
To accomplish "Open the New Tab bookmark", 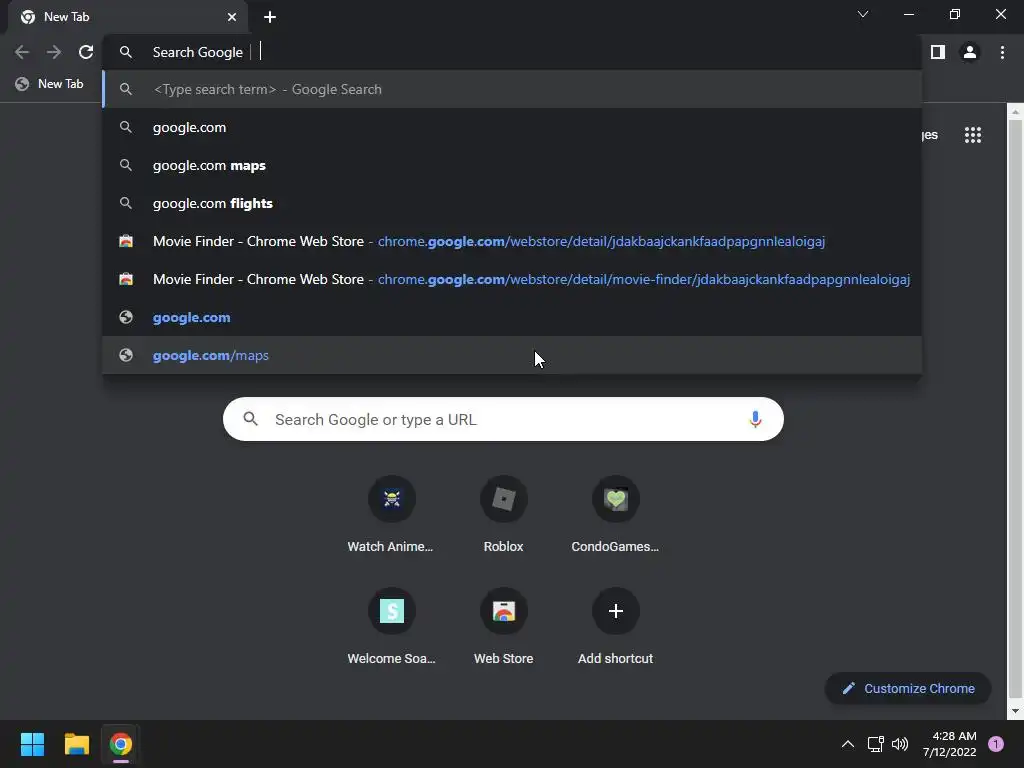I will 50,84.
